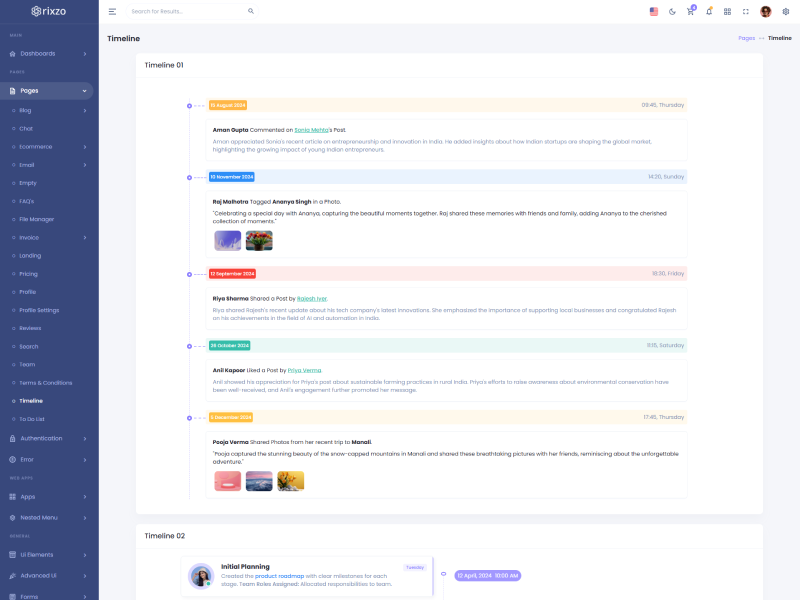The width and height of the screenshot is (800, 600).
Task: Go to the To Do List page
Action: (32, 419)
